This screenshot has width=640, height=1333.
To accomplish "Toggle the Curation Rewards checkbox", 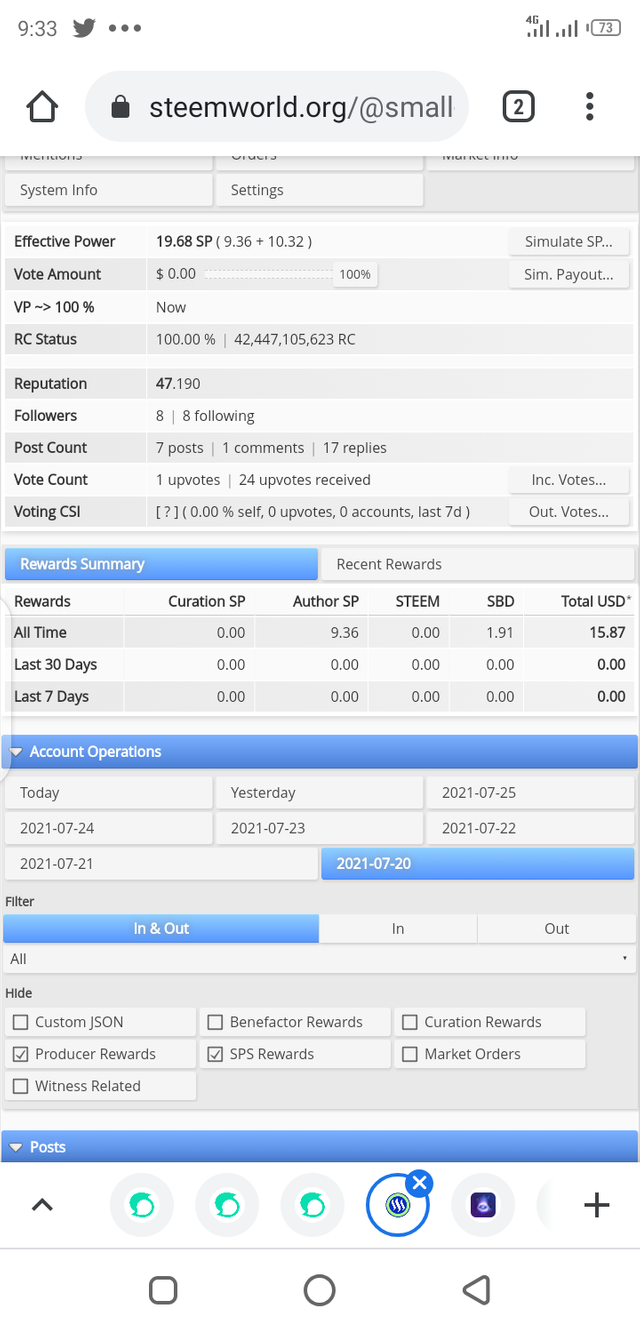I will [409, 1022].
